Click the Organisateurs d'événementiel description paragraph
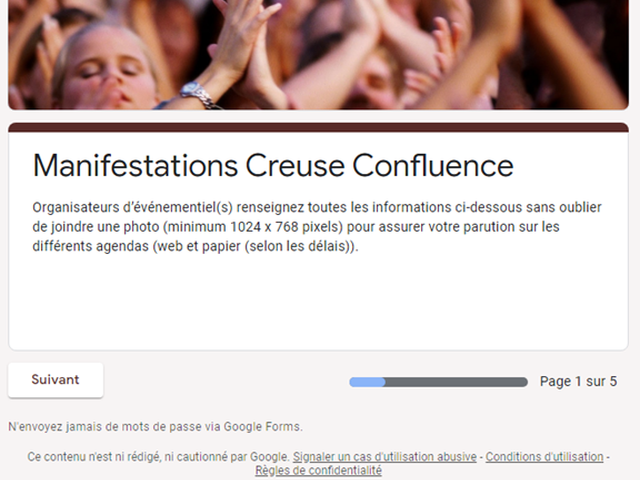This screenshot has height=480, width=640. click(x=317, y=227)
